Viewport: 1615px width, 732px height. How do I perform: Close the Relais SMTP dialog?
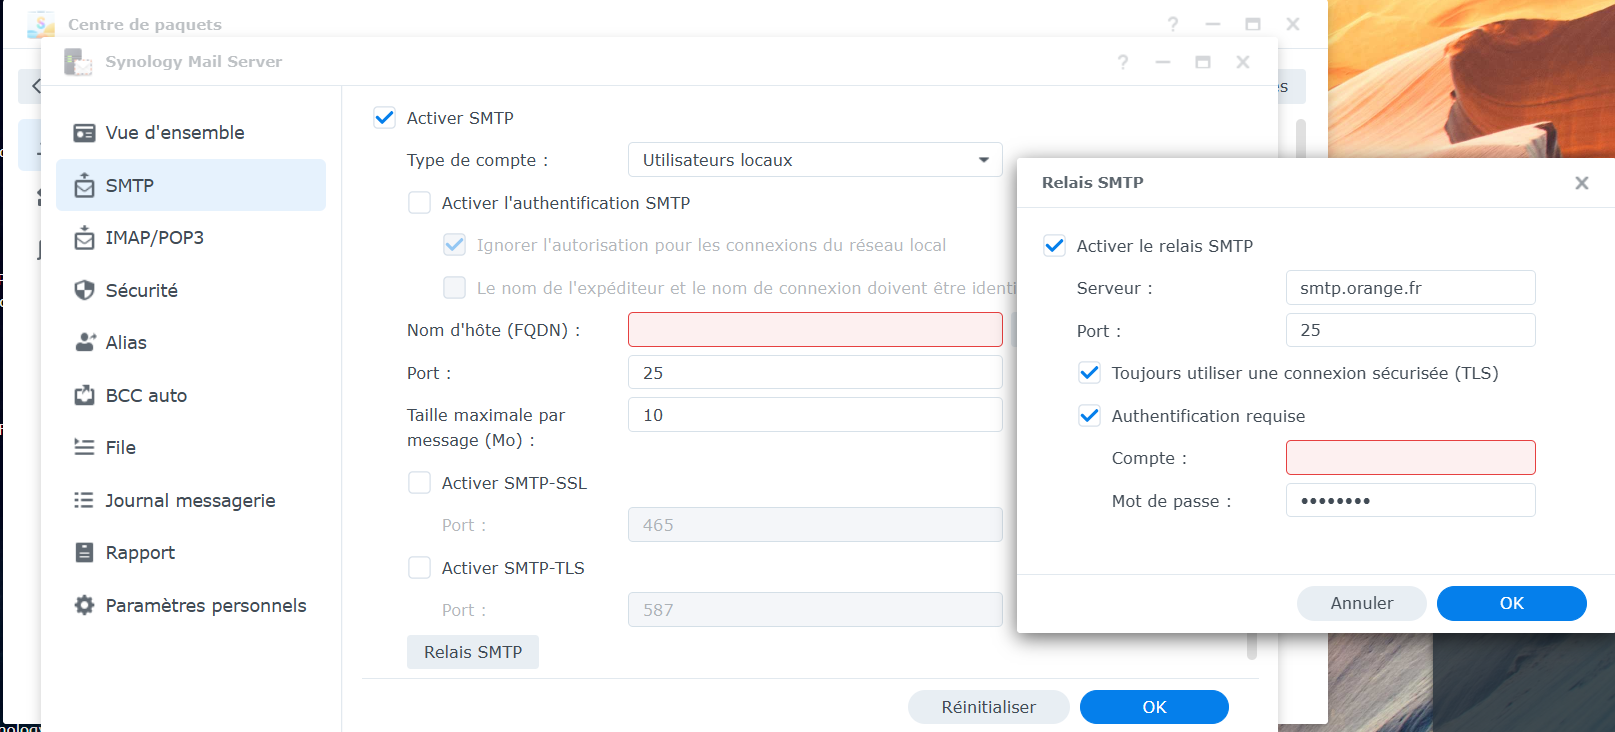(1581, 183)
